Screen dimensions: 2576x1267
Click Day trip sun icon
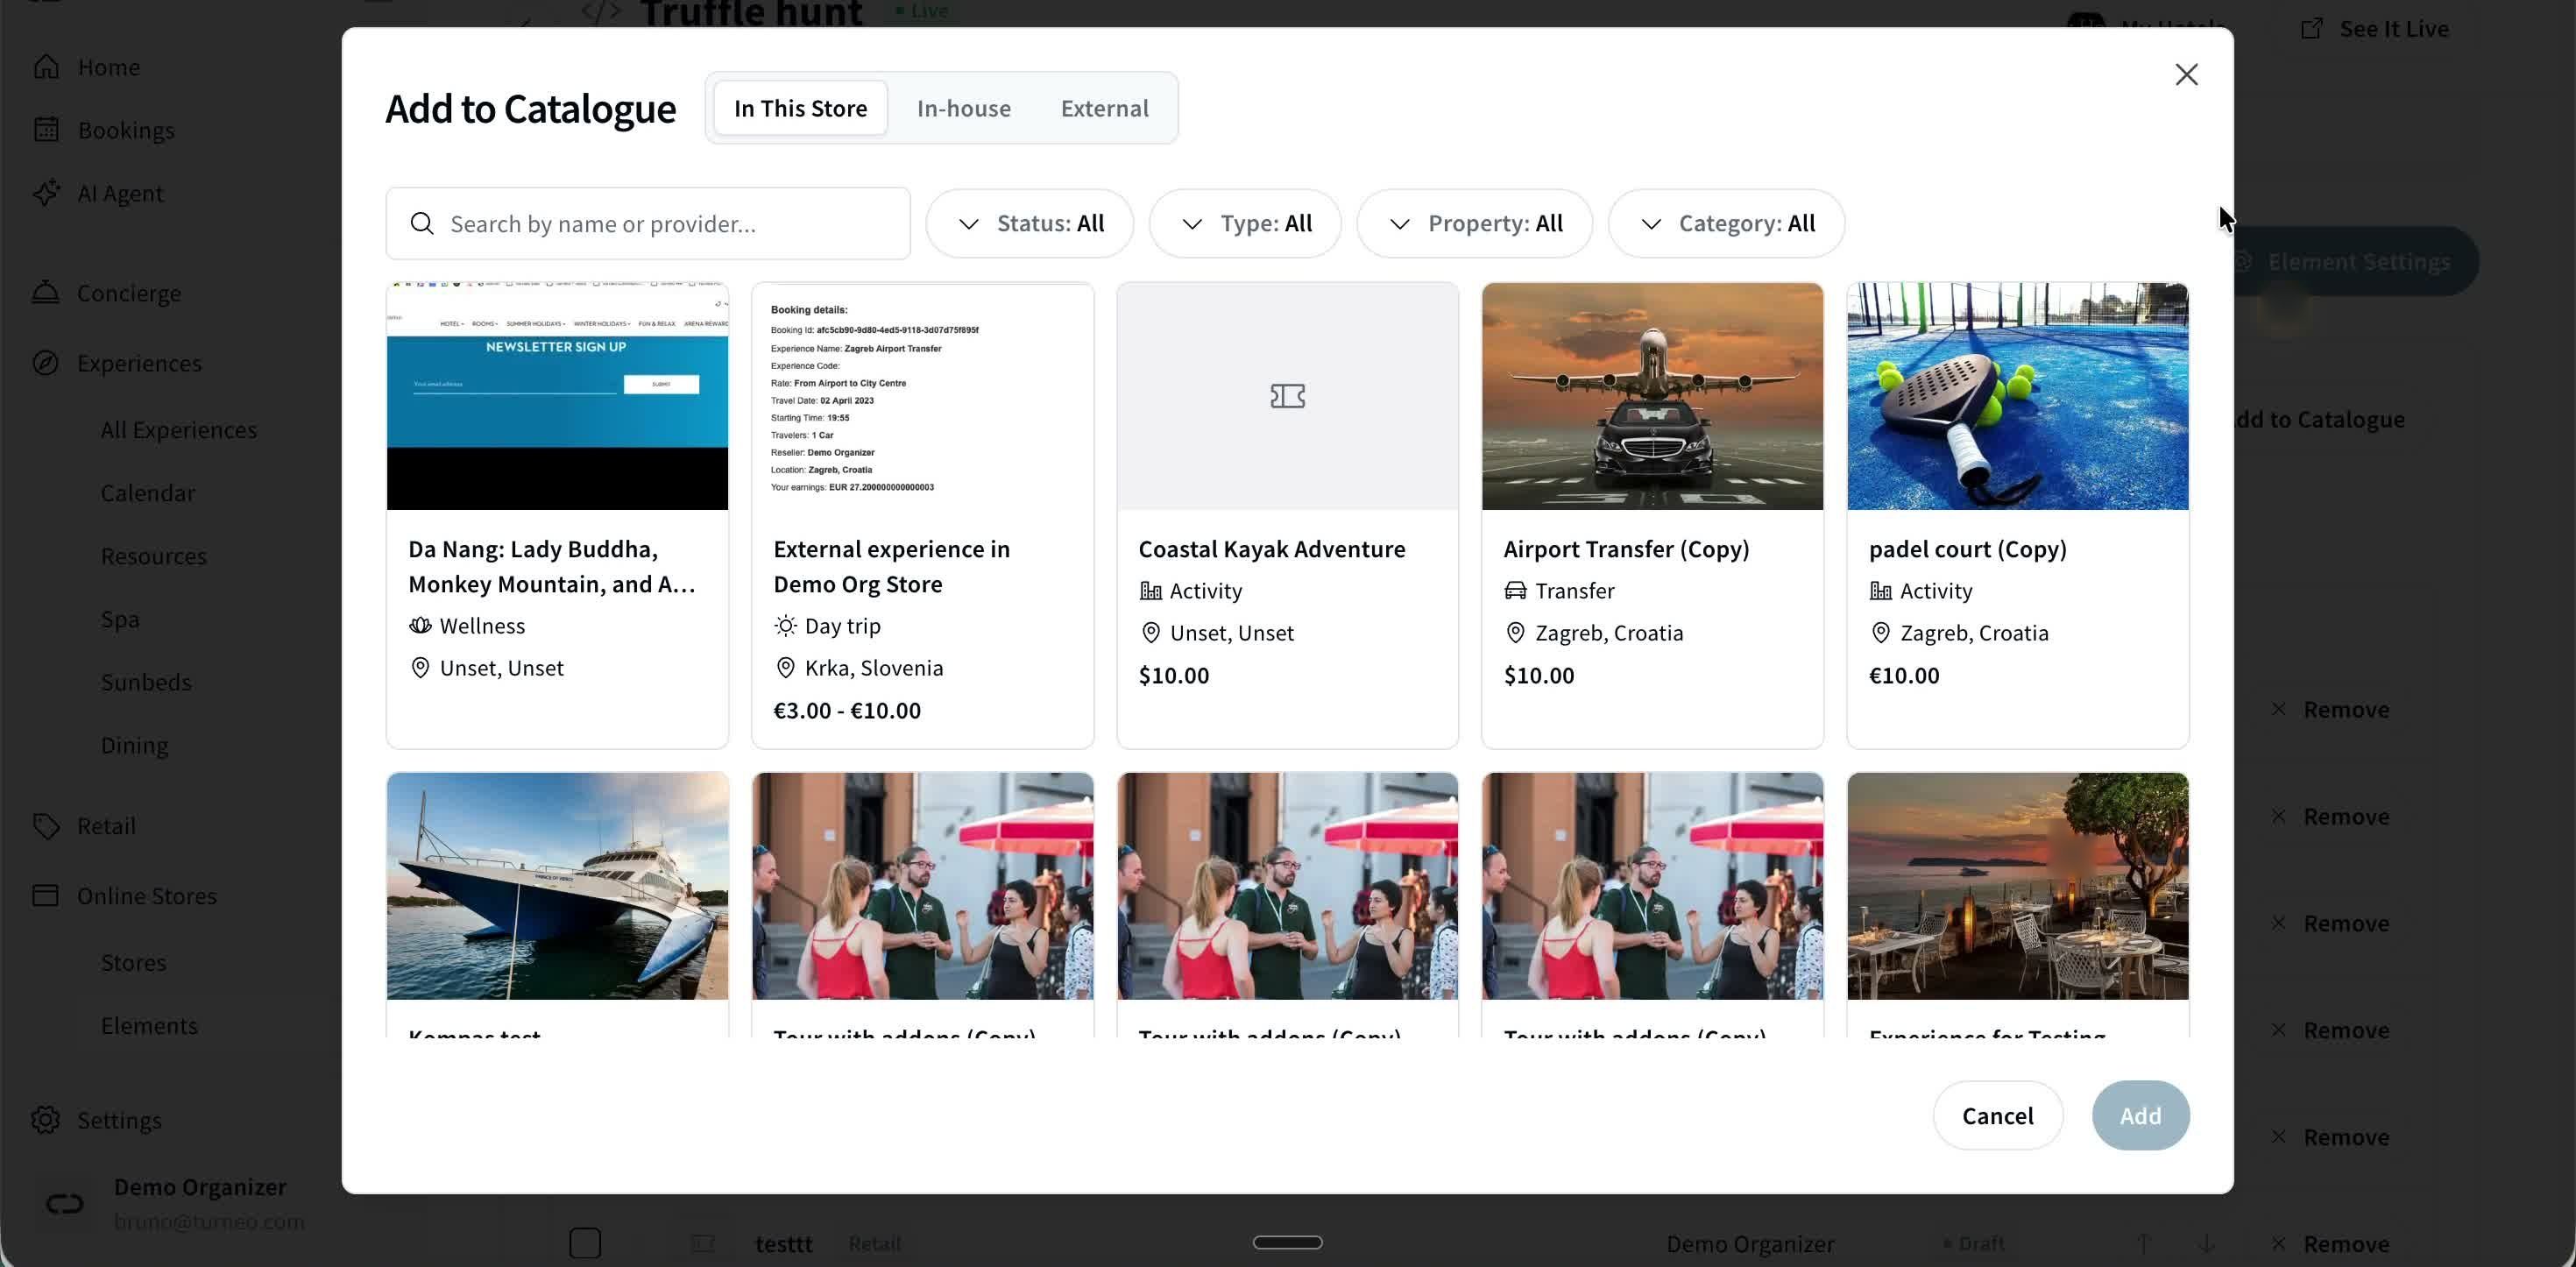[x=785, y=626]
